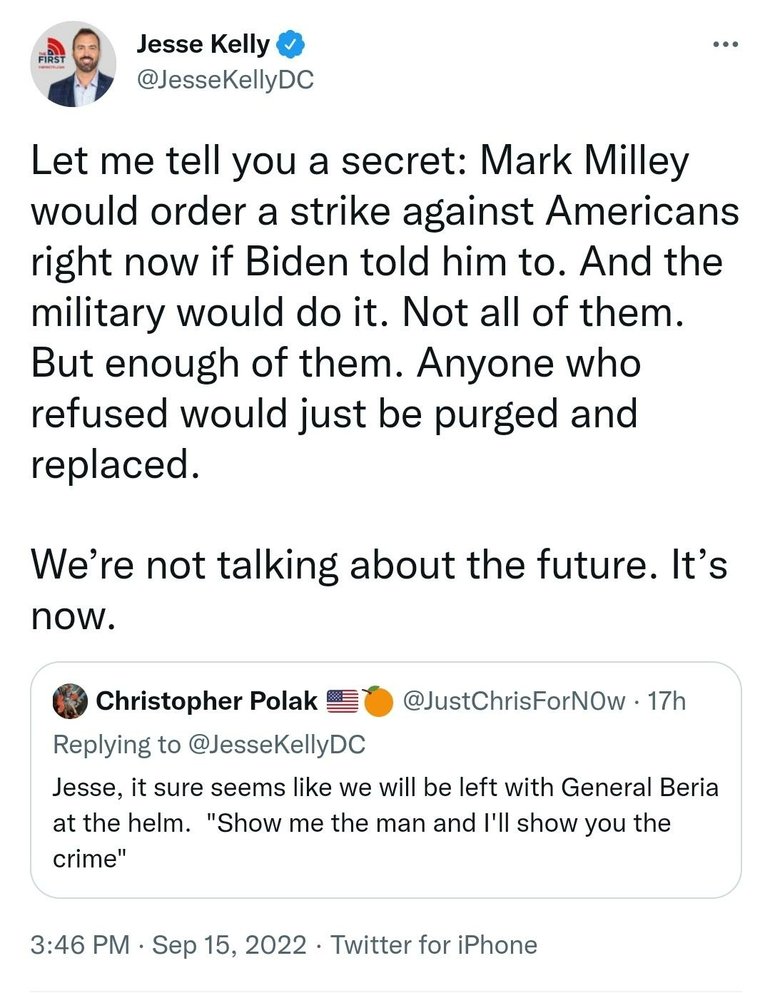Open the Twitter for iPhone source link
770x993 pixels.
point(434,944)
